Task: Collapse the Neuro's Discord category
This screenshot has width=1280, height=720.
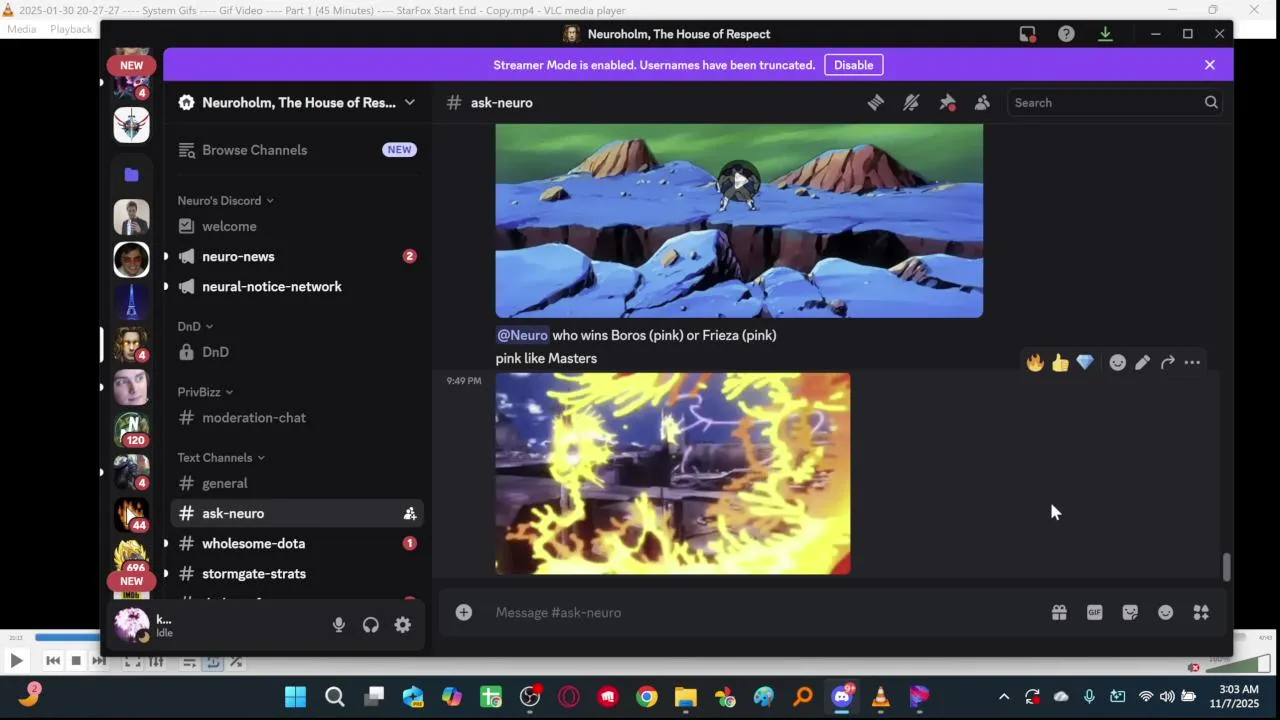Action: [x=225, y=200]
